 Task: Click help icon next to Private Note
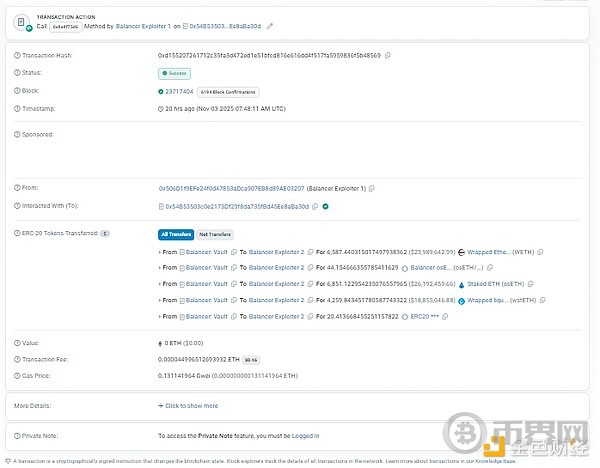coord(17,436)
